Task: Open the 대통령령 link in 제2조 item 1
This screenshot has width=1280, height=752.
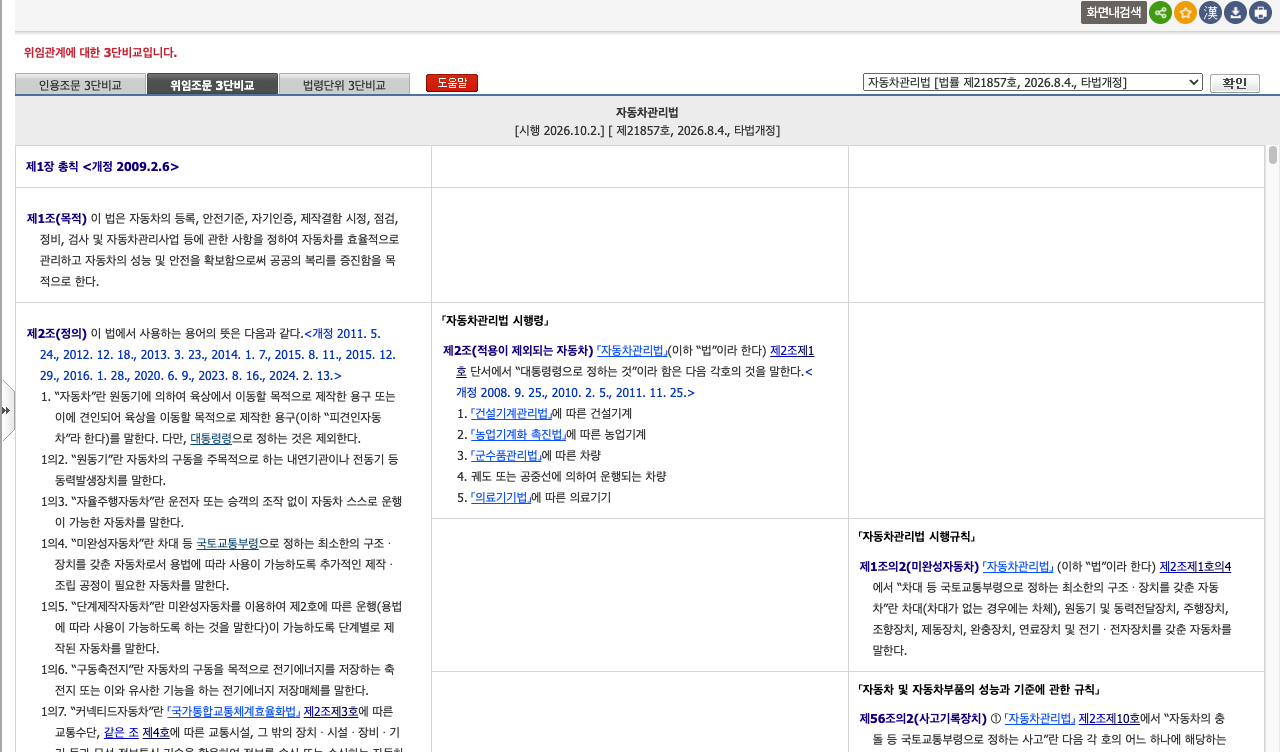Action: tap(211, 438)
